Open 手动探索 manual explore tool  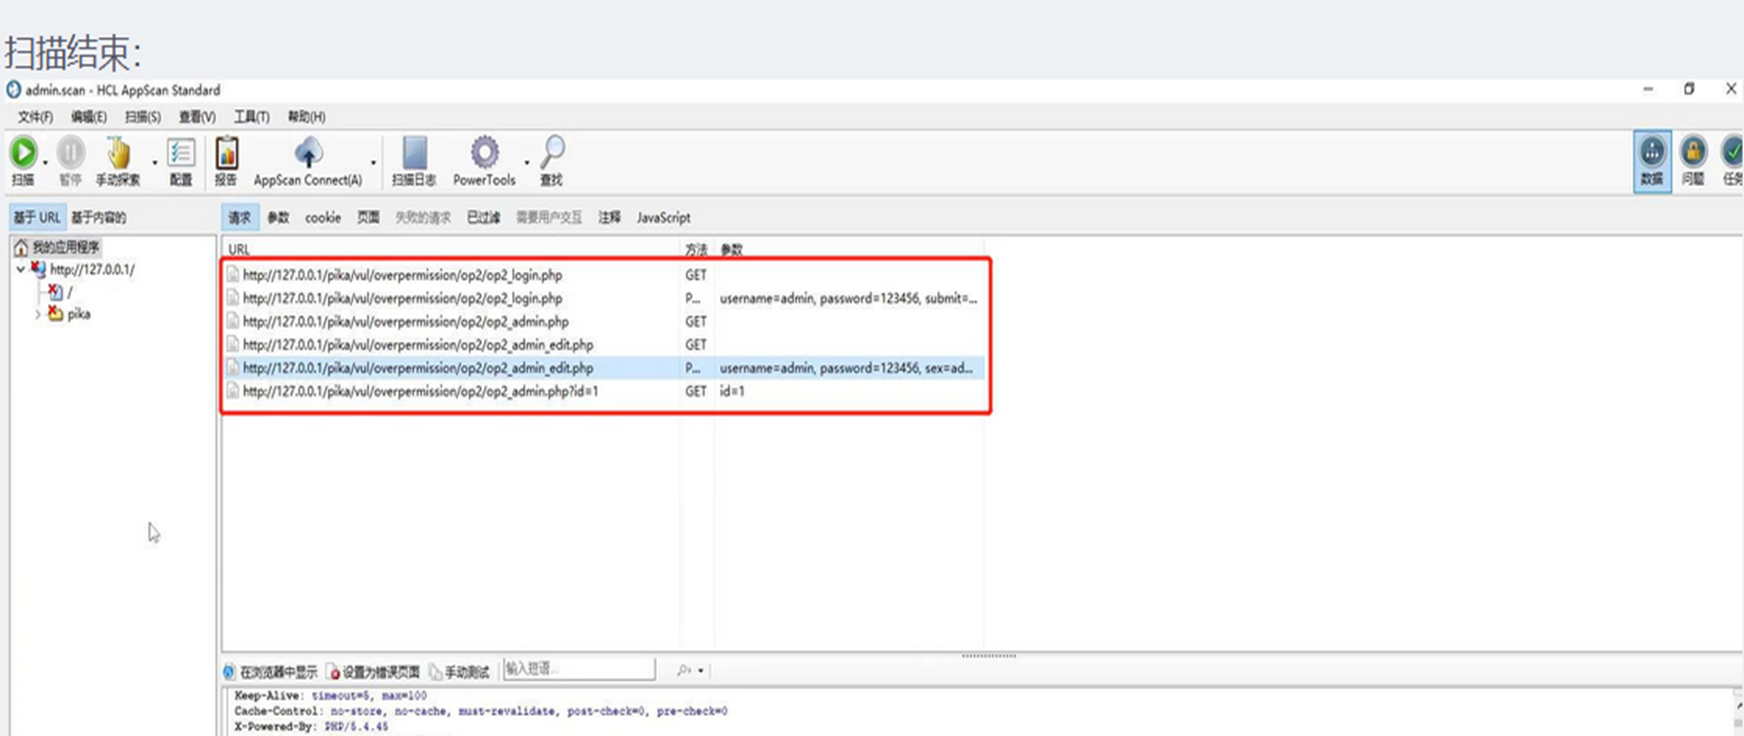(118, 160)
